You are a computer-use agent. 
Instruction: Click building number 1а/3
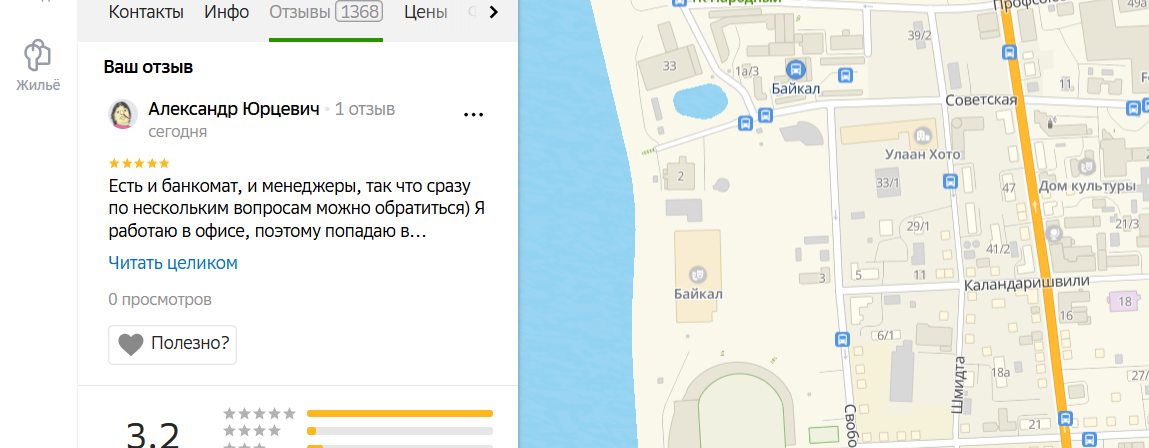coord(746,70)
